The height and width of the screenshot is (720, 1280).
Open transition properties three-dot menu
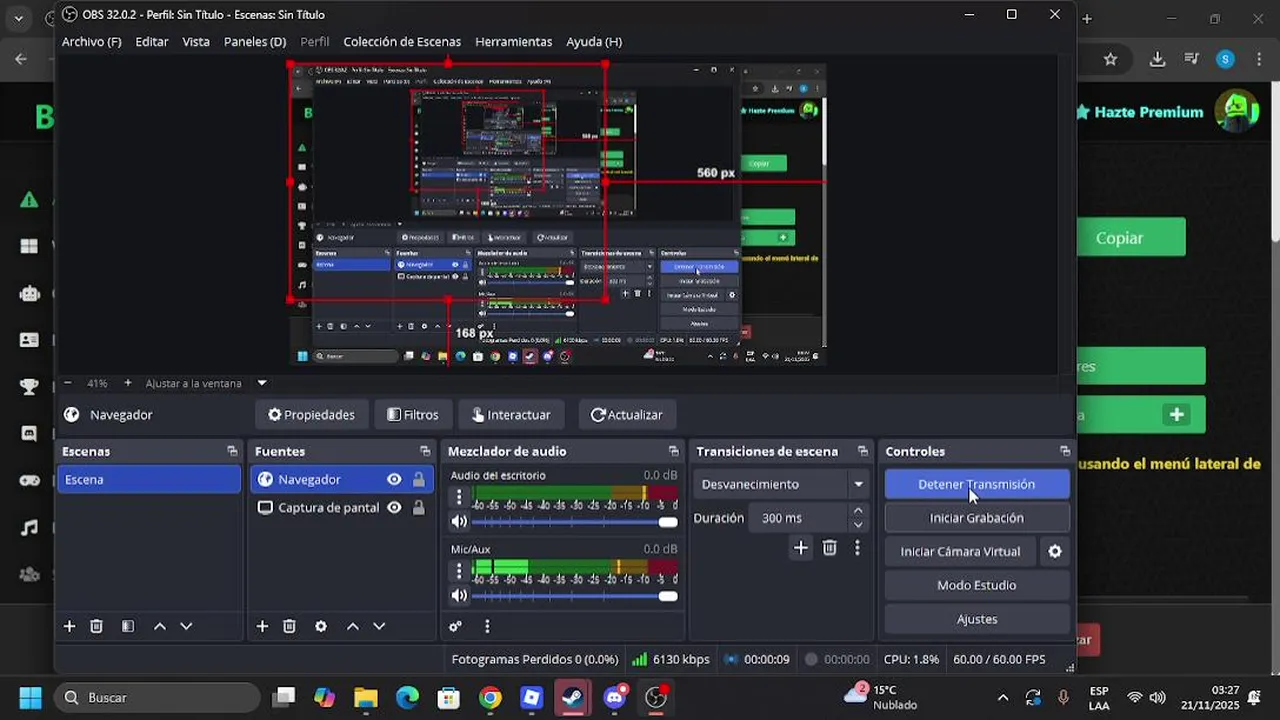(857, 547)
